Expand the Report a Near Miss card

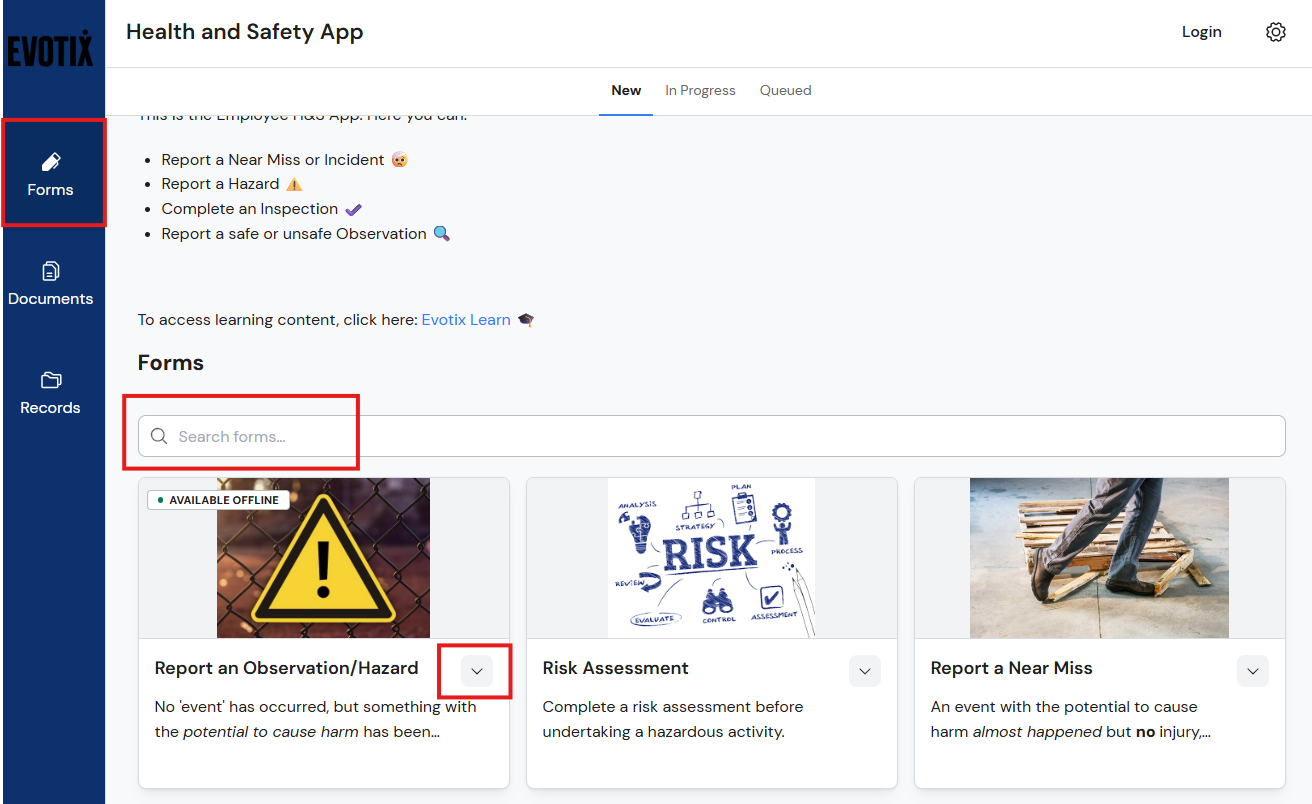click(1252, 671)
